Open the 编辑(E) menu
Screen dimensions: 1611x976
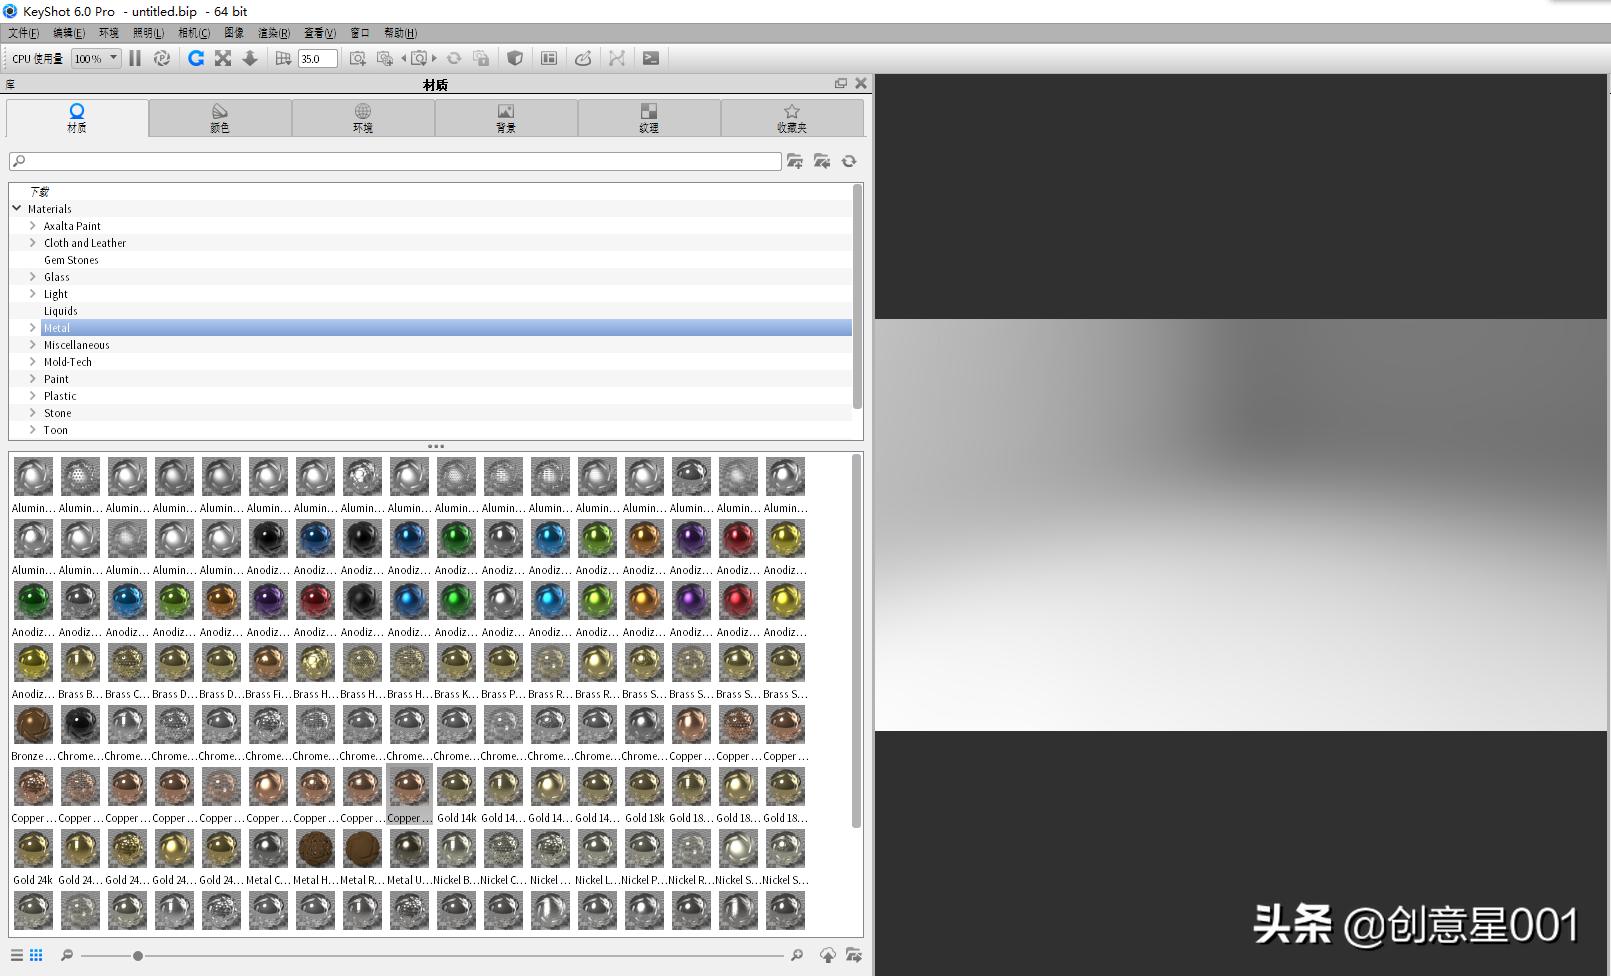tap(69, 33)
